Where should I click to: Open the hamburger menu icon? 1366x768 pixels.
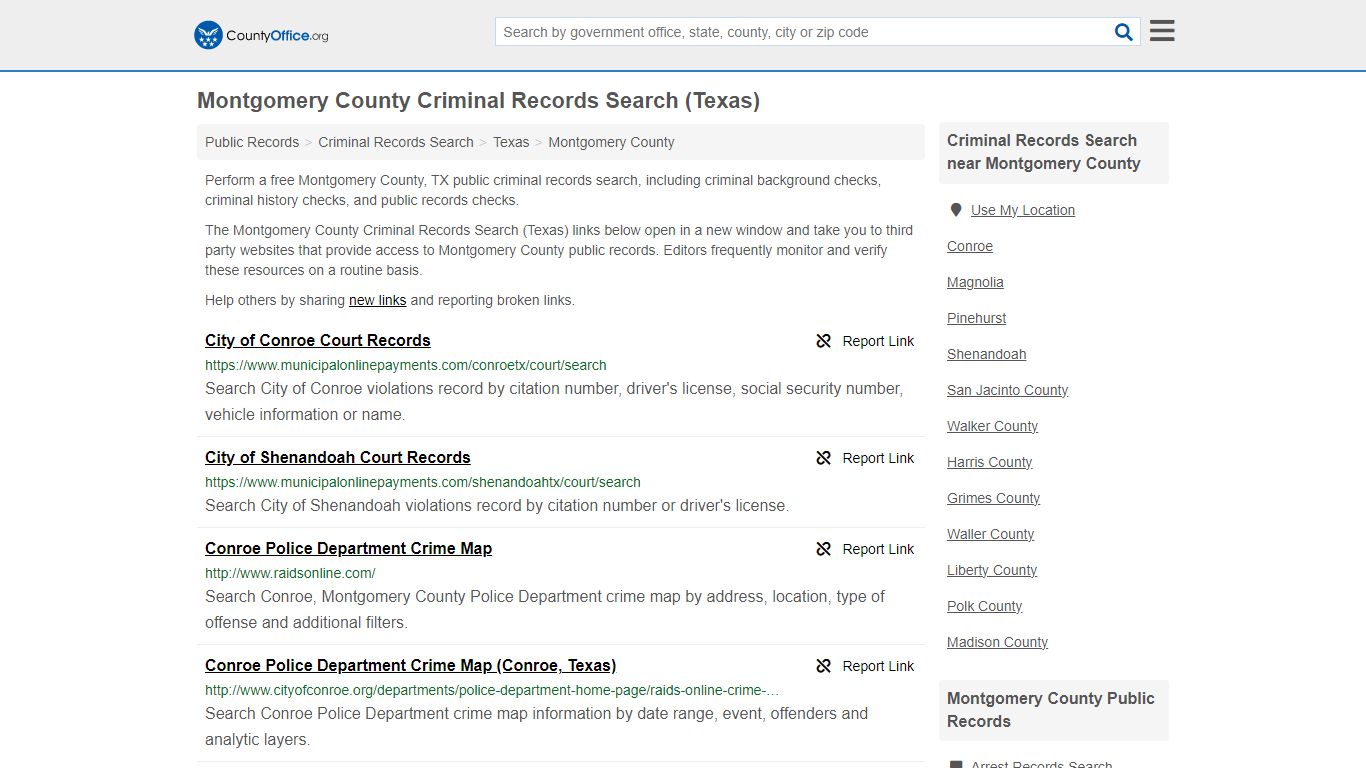pyautogui.click(x=1162, y=31)
